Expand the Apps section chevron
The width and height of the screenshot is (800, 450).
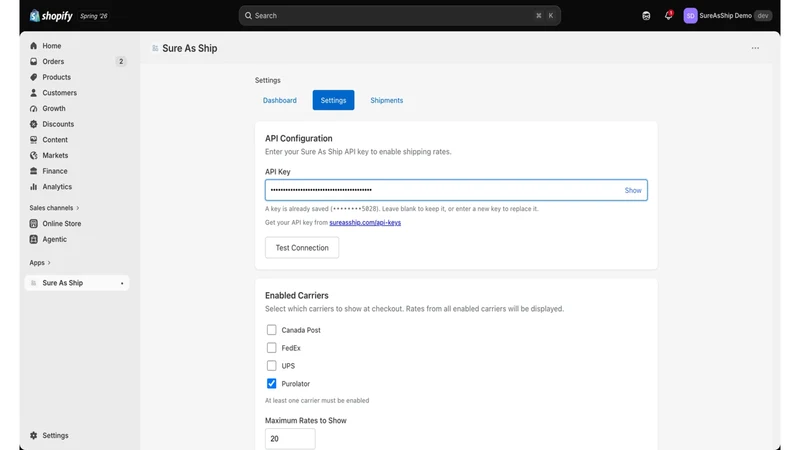[49, 263]
